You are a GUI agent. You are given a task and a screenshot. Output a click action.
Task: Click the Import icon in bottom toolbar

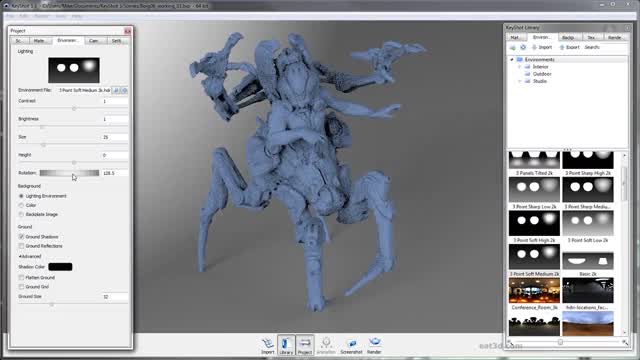(x=268, y=345)
